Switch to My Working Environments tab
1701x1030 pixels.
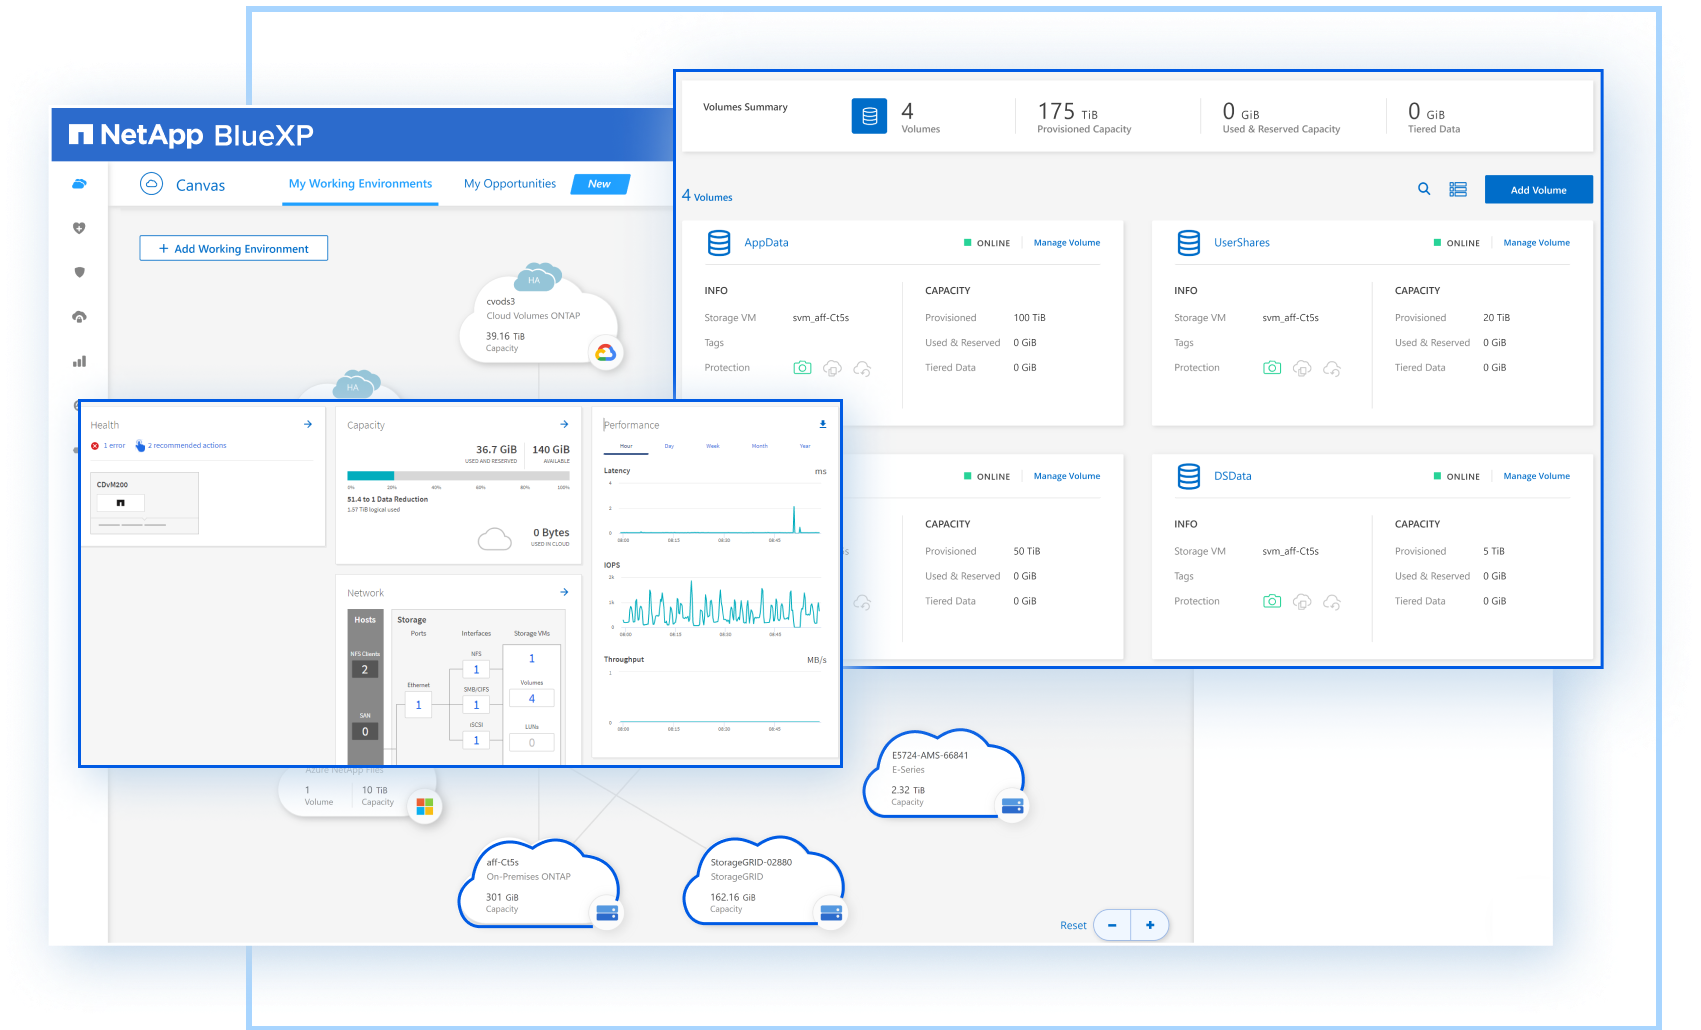(360, 184)
